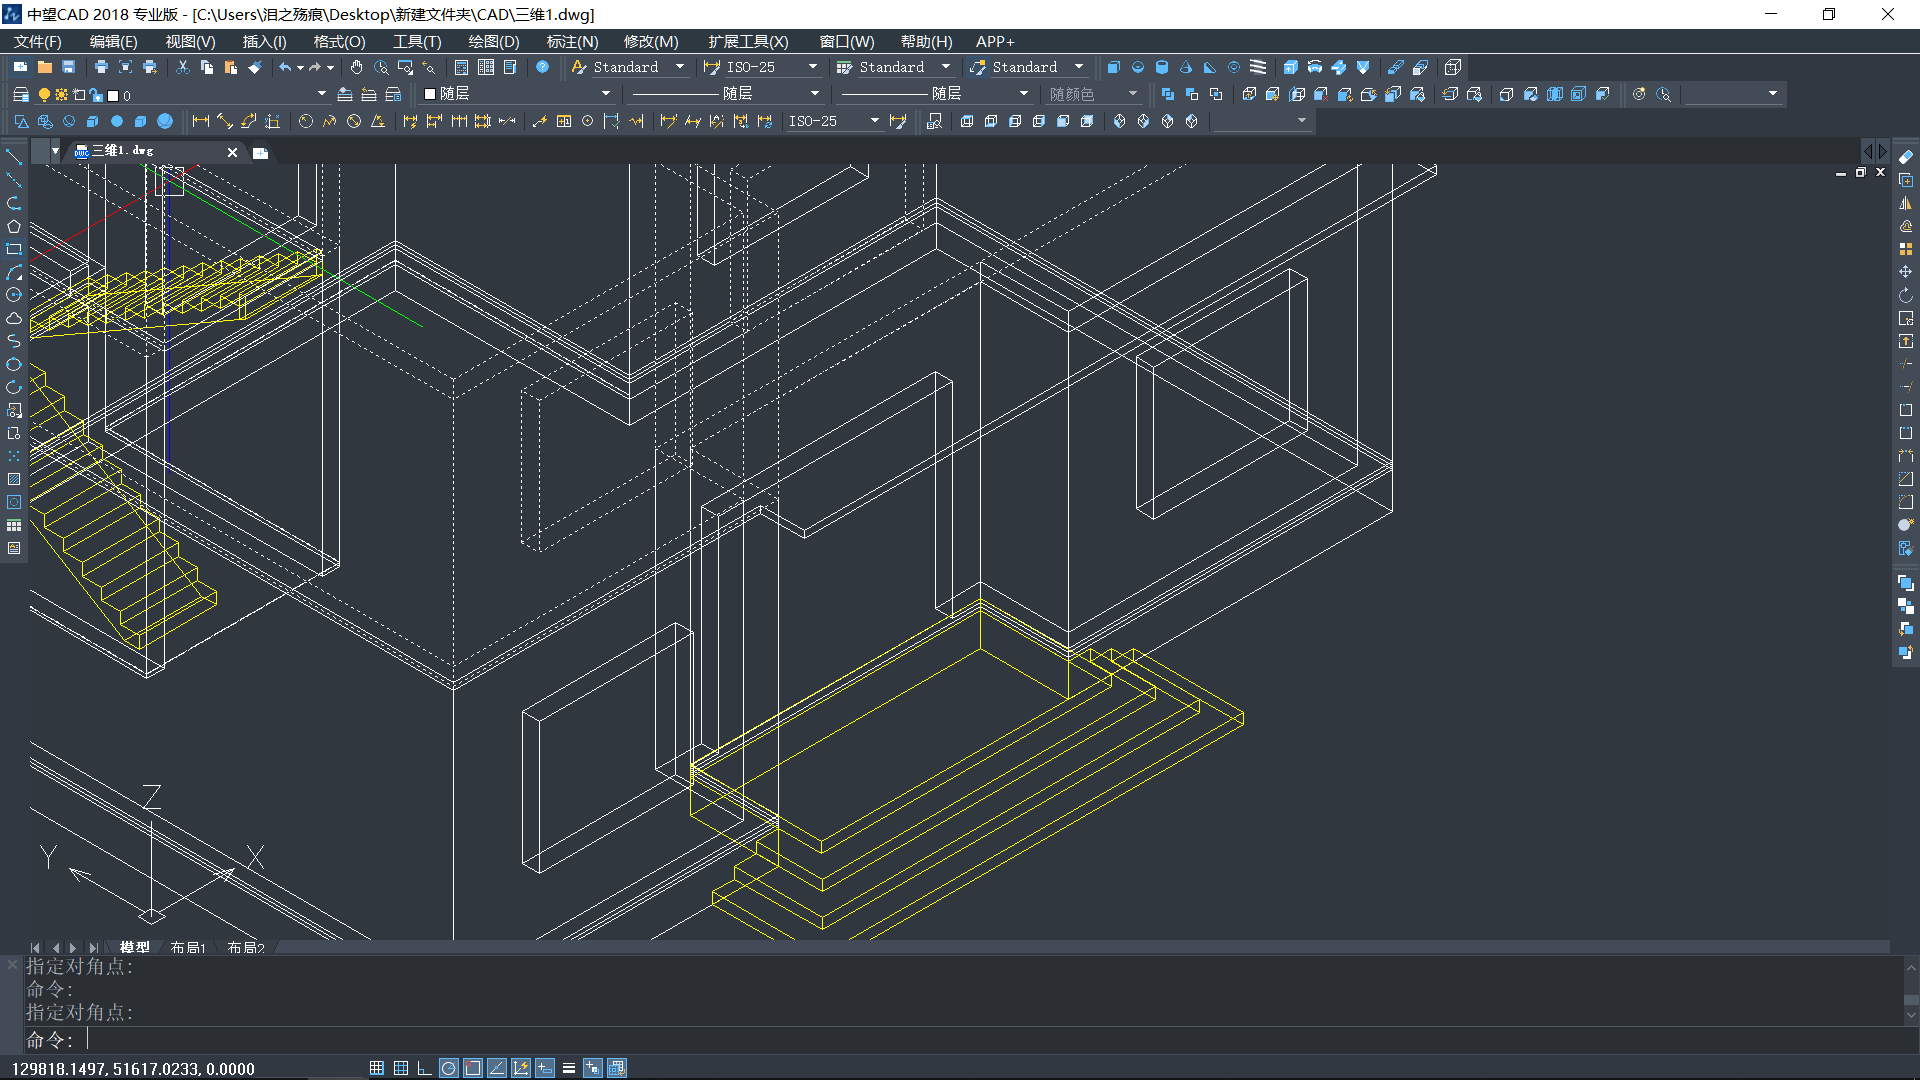Toggle lineweight display in status bar
1920x1080 pixels.
pos(569,1068)
